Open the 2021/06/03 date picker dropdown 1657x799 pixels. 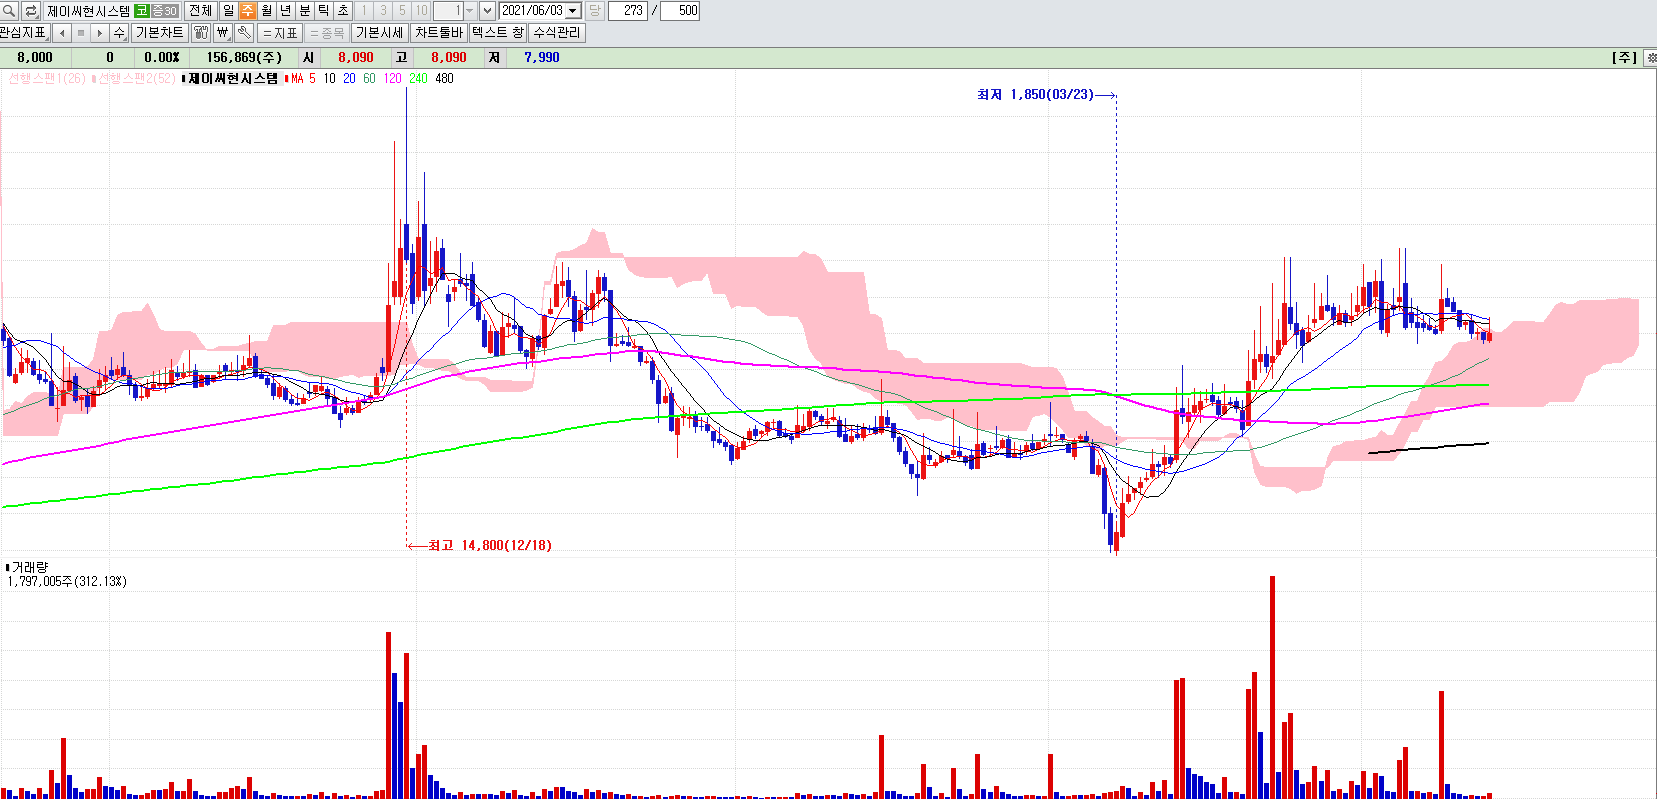coord(573,10)
